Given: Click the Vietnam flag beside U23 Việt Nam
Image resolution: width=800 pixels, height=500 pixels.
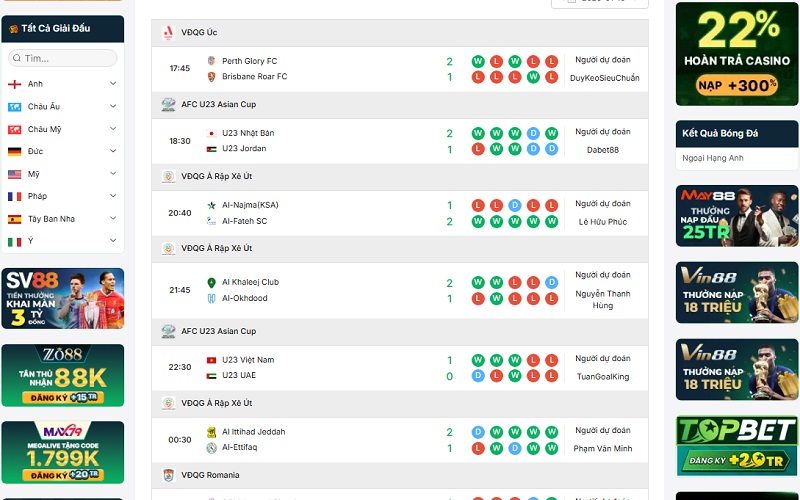Looking at the screenshot, I should (211, 360).
